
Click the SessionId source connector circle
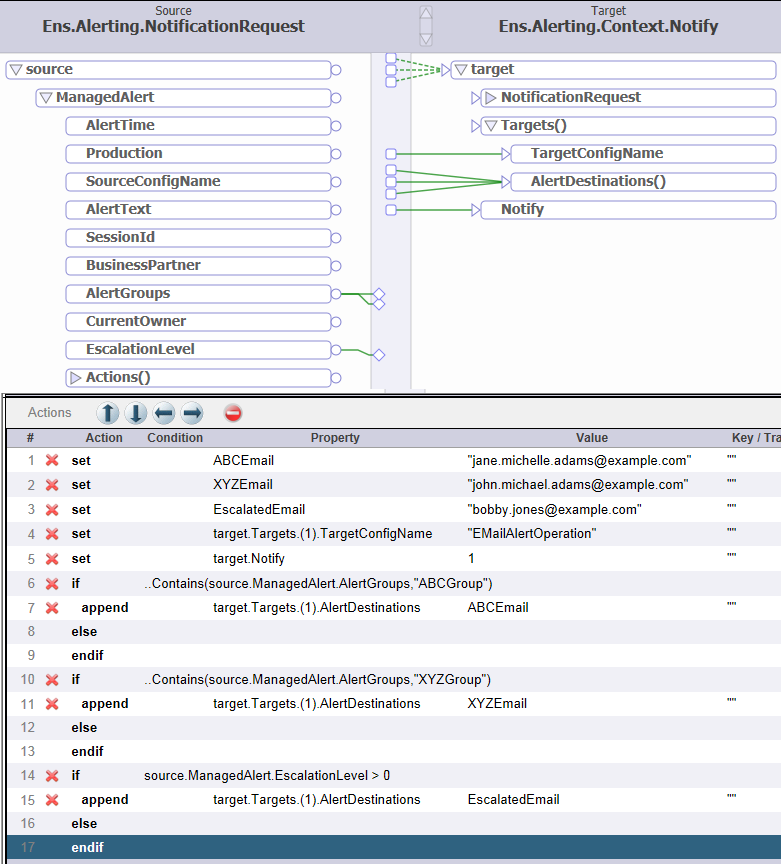pyautogui.click(x=336, y=238)
